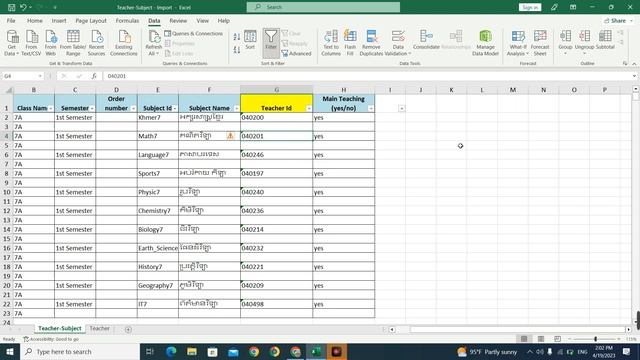Open Class Name filter dropdown
Screen dimensions: 640x360
50,108
